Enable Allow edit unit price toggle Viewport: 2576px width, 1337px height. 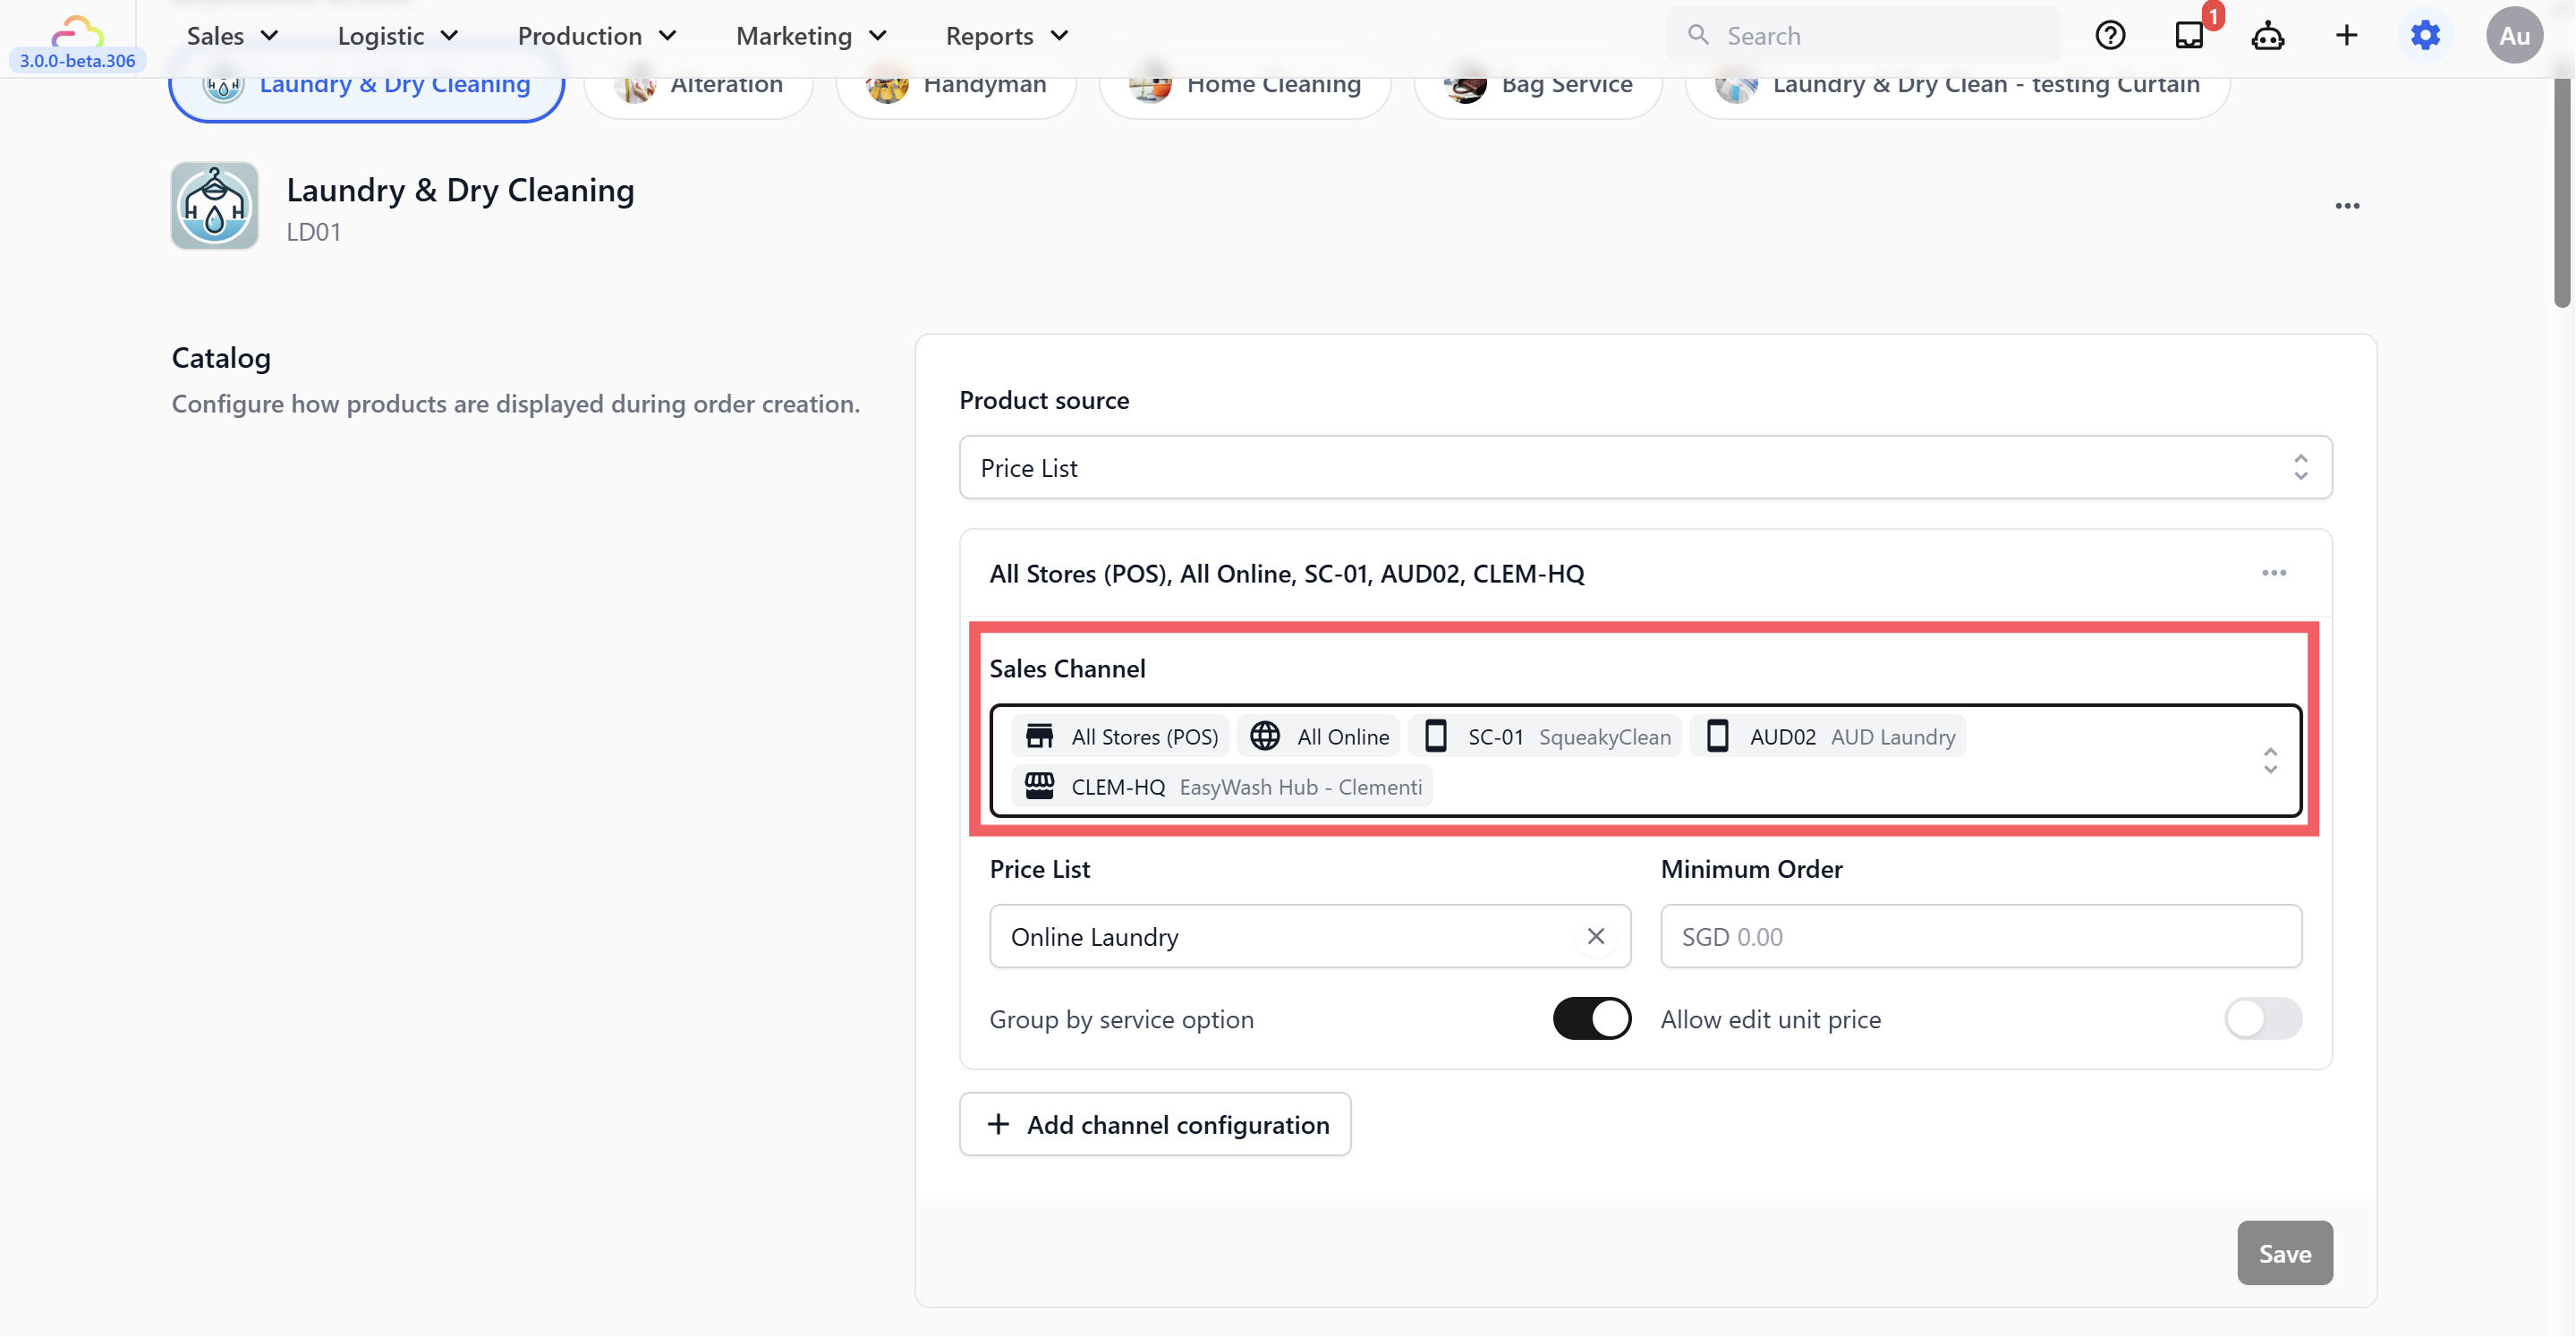click(x=2262, y=1019)
